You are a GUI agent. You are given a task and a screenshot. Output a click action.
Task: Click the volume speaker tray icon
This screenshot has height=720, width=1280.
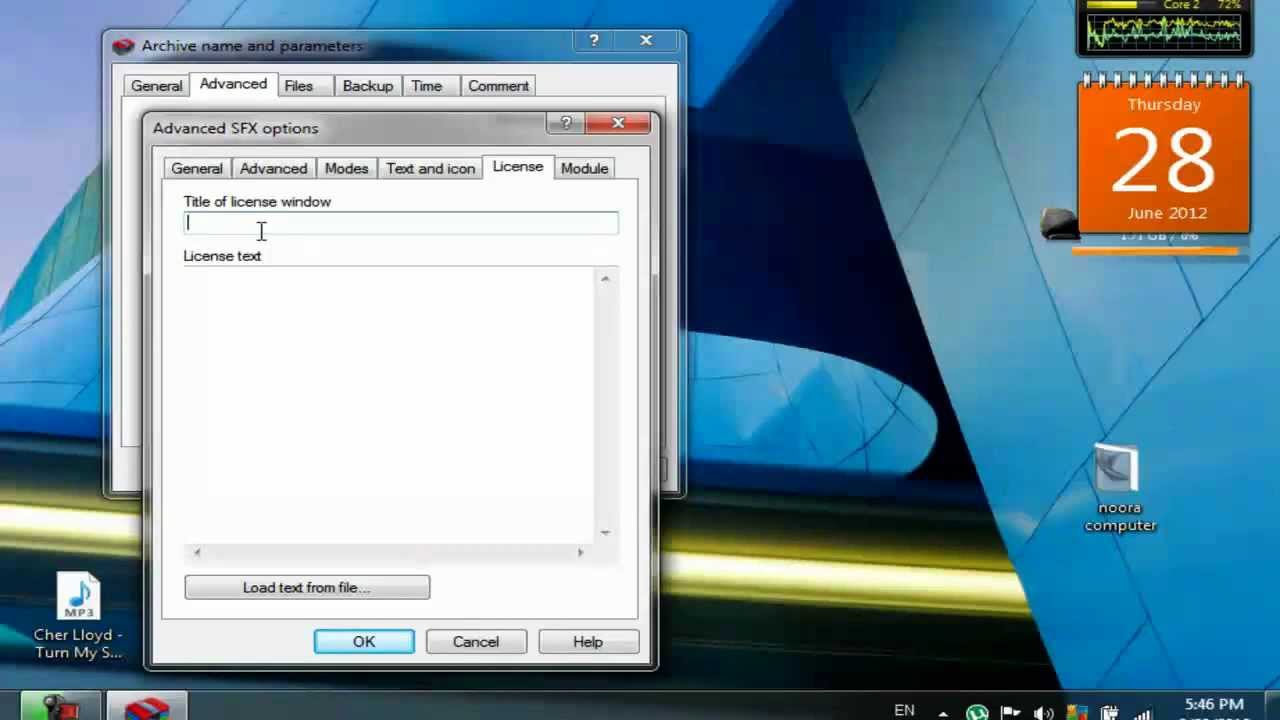(1043, 712)
